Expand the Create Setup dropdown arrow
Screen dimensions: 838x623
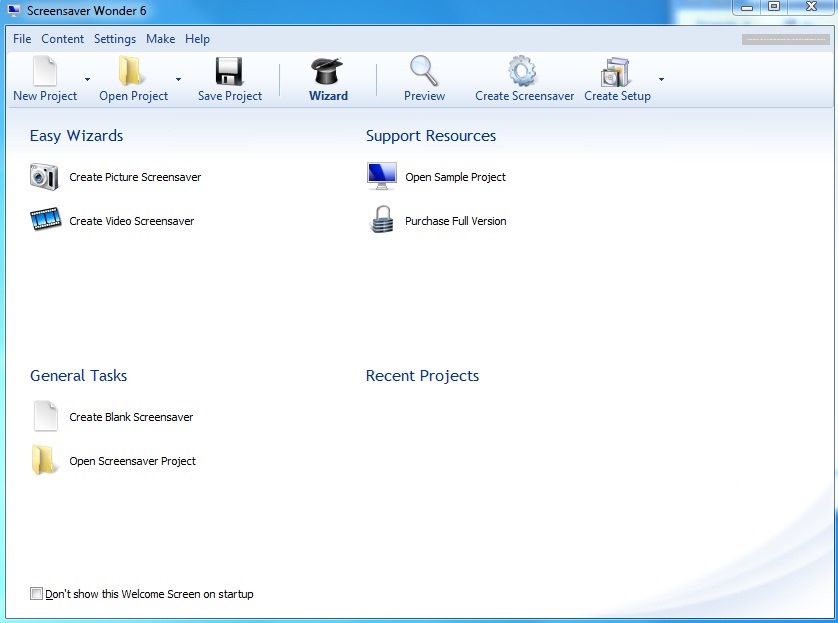coord(661,79)
